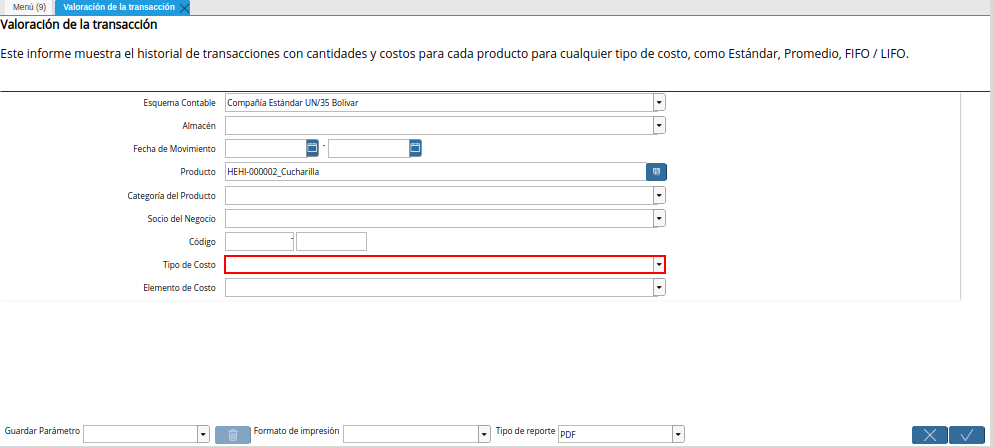Open the Tipo de reporte dropdown arrow
Screen dimensions: 993x447
click(678, 434)
